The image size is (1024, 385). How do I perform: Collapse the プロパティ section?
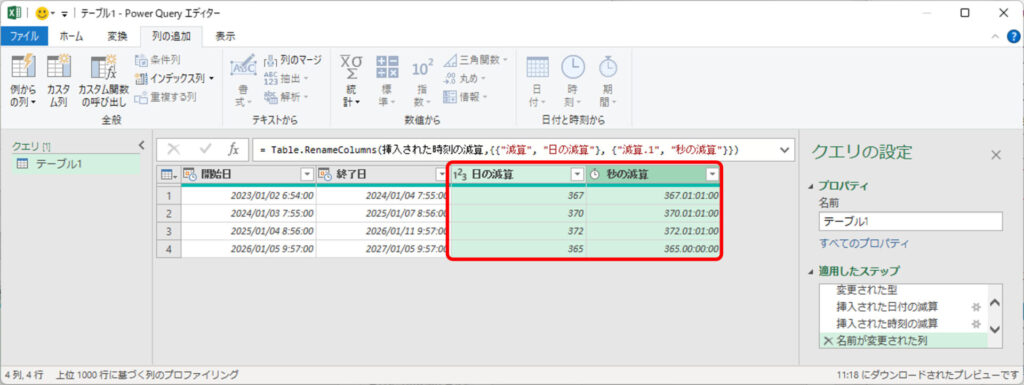pos(812,187)
